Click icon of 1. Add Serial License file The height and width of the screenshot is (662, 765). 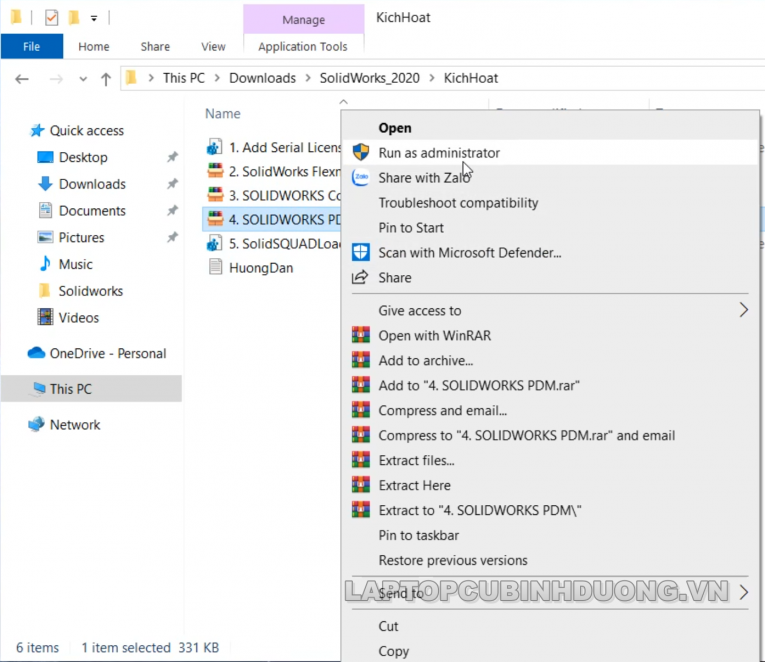point(215,147)
